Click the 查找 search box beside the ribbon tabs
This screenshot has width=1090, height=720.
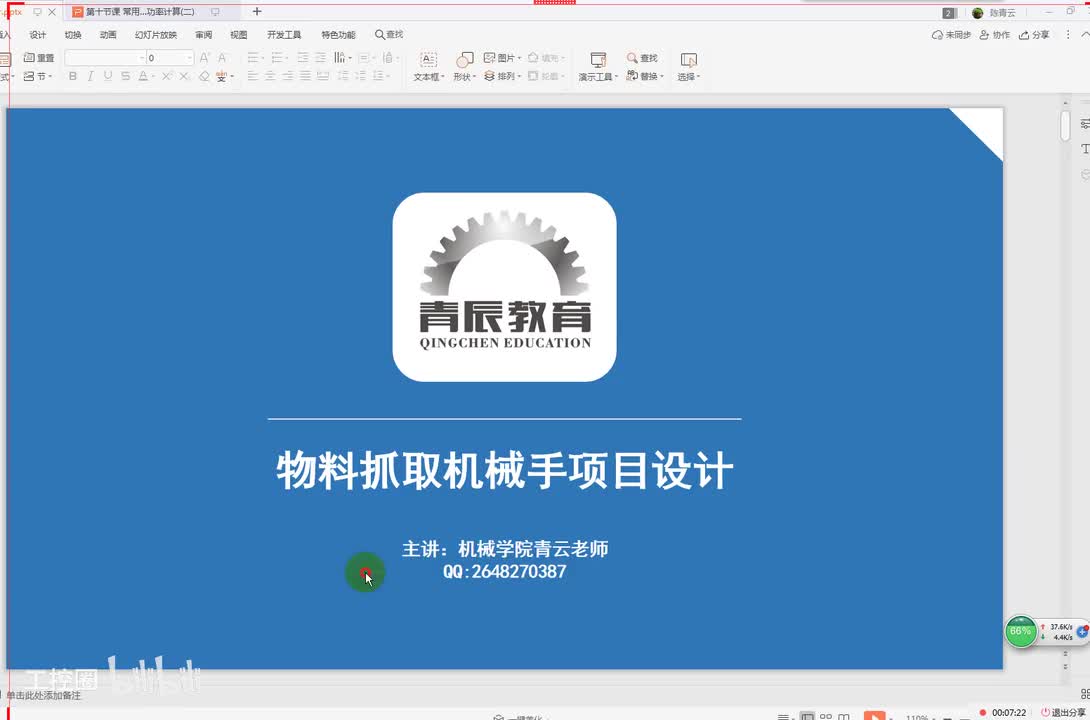(x=389, y=35)
